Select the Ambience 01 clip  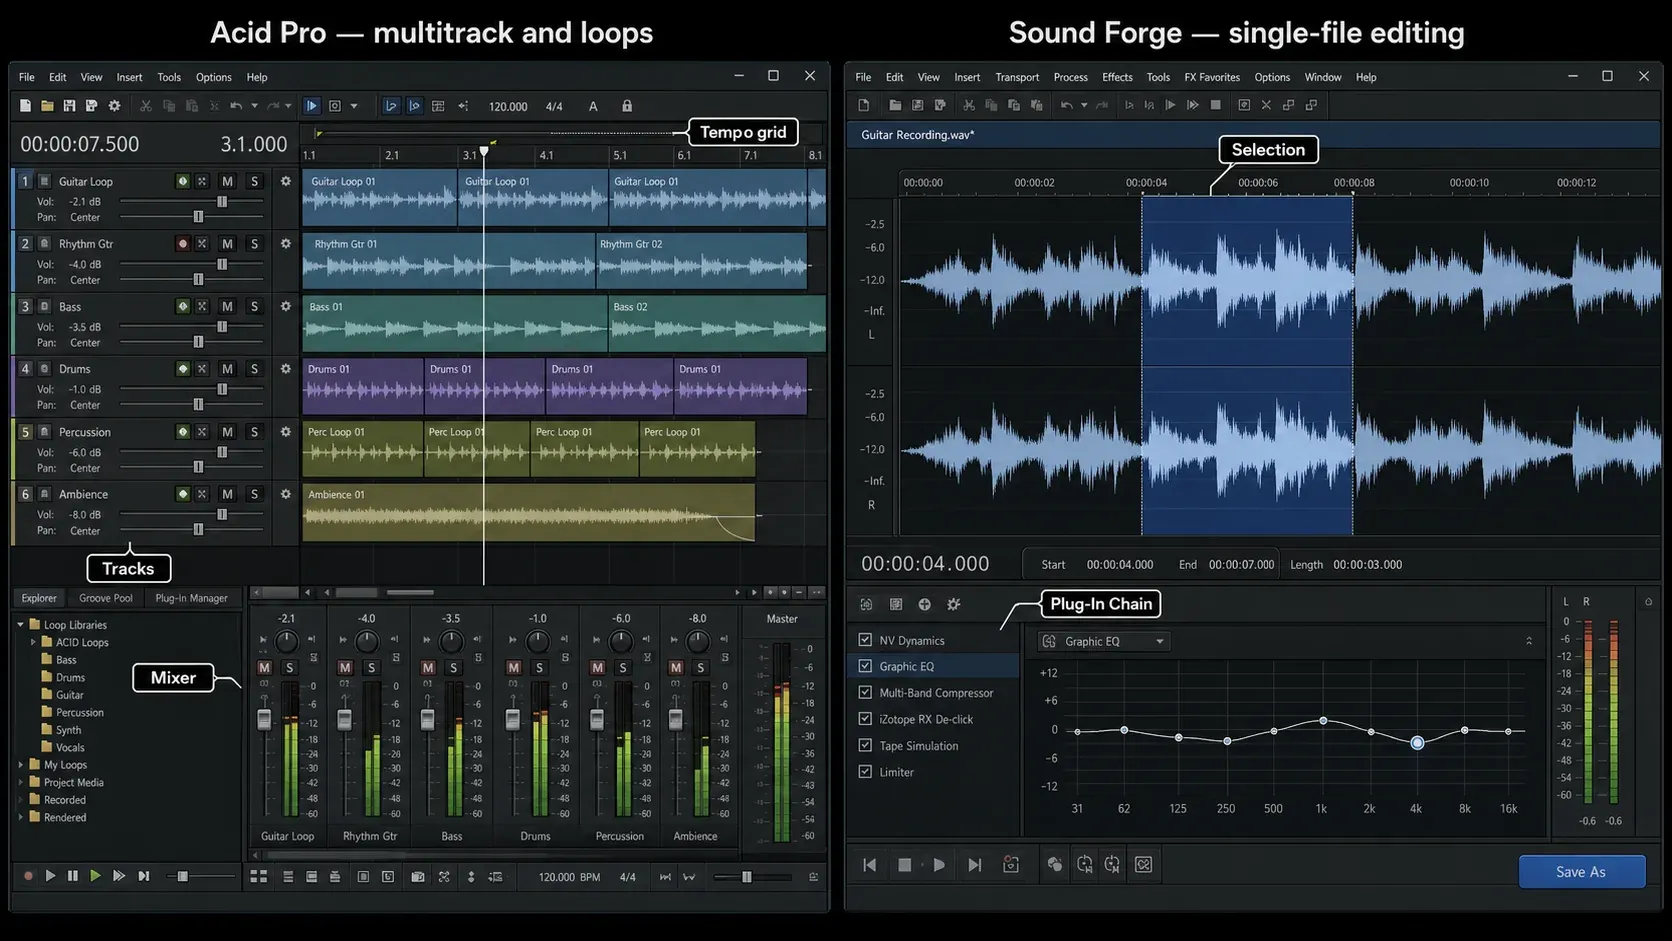coord(528,513)
